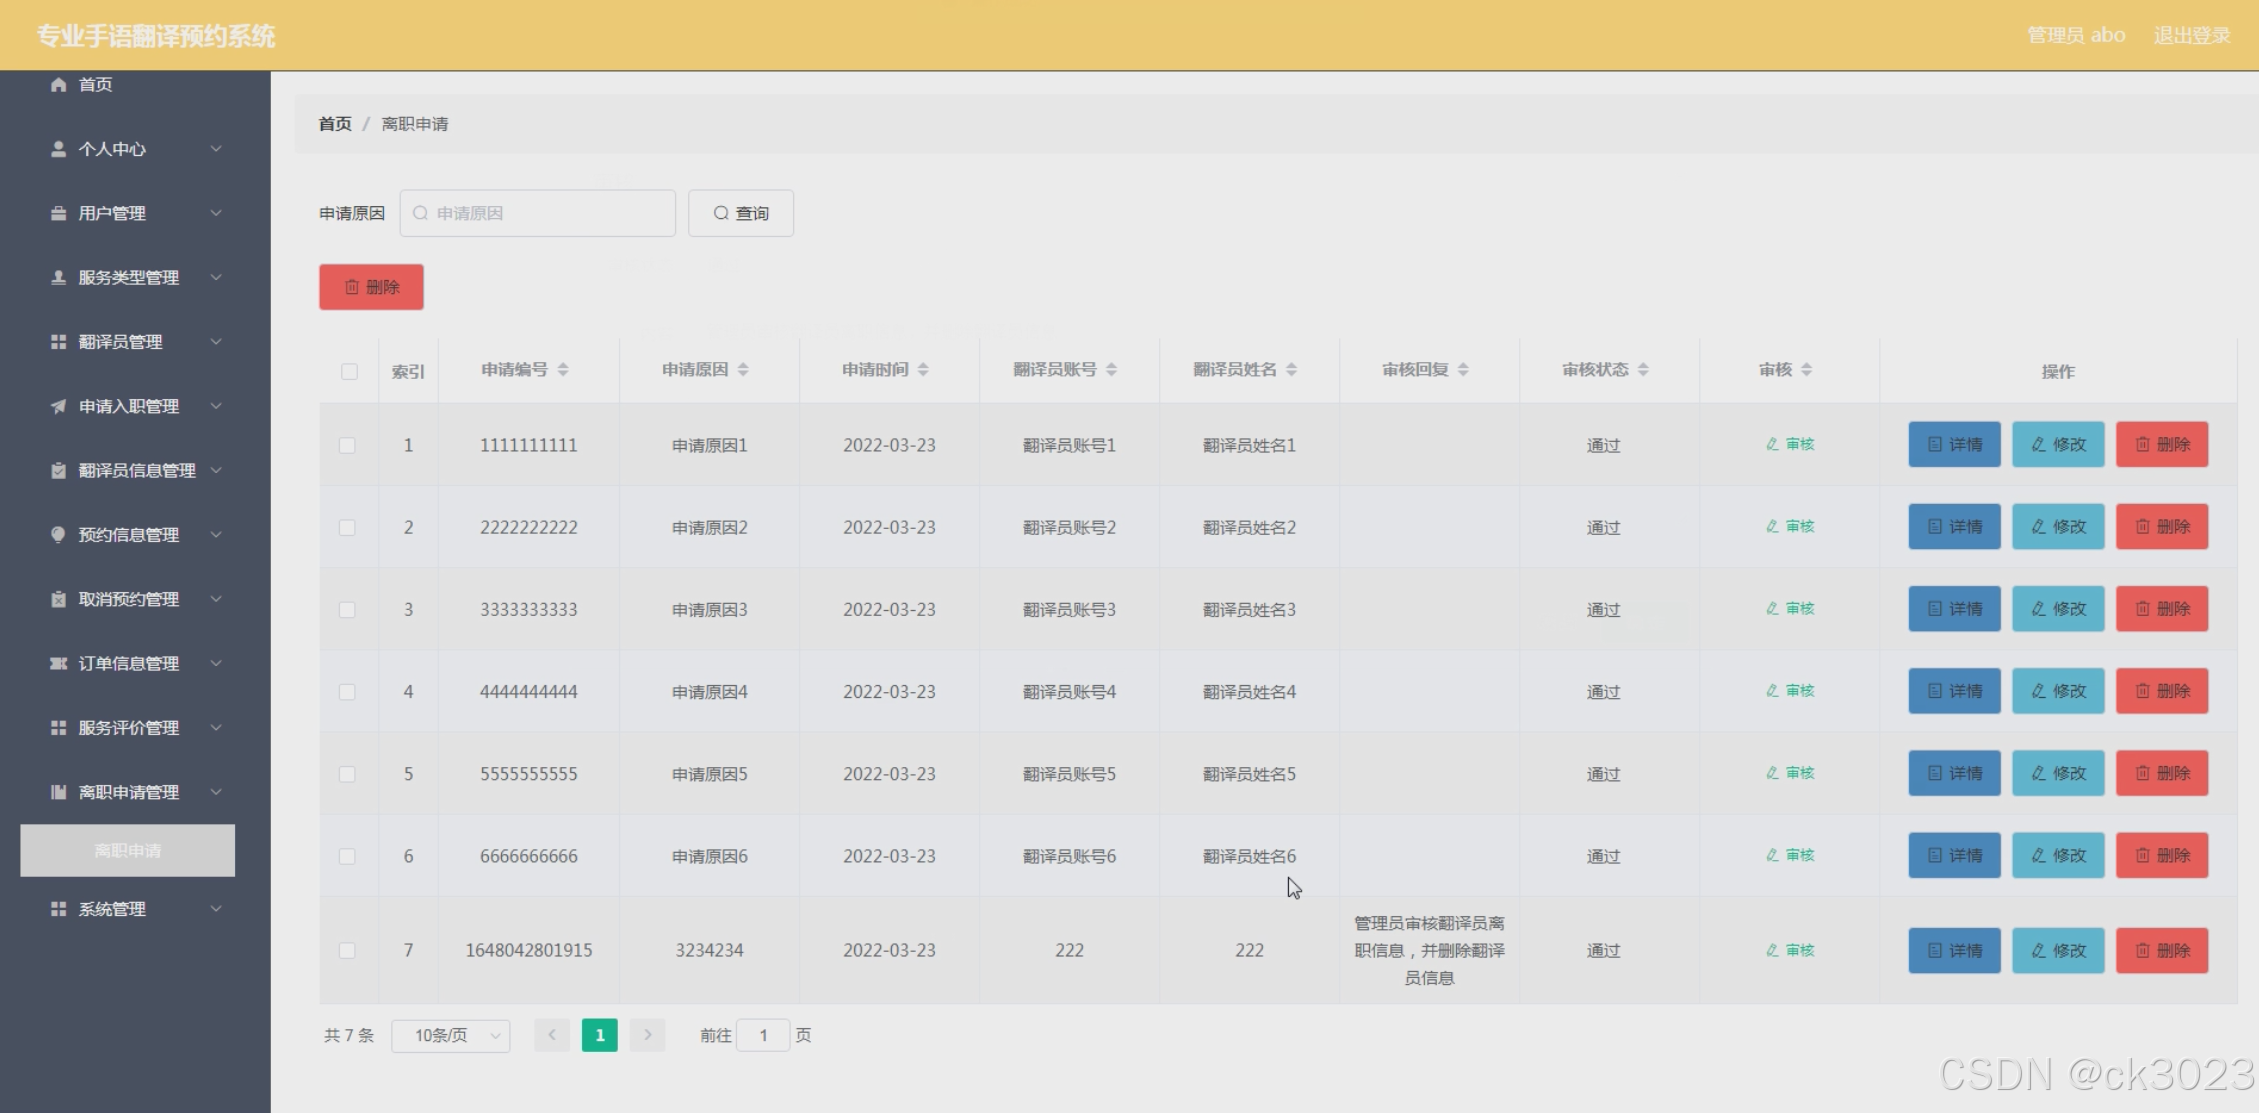Select row 7 checkbox
2259x1113 pixels.
point(347,950)
